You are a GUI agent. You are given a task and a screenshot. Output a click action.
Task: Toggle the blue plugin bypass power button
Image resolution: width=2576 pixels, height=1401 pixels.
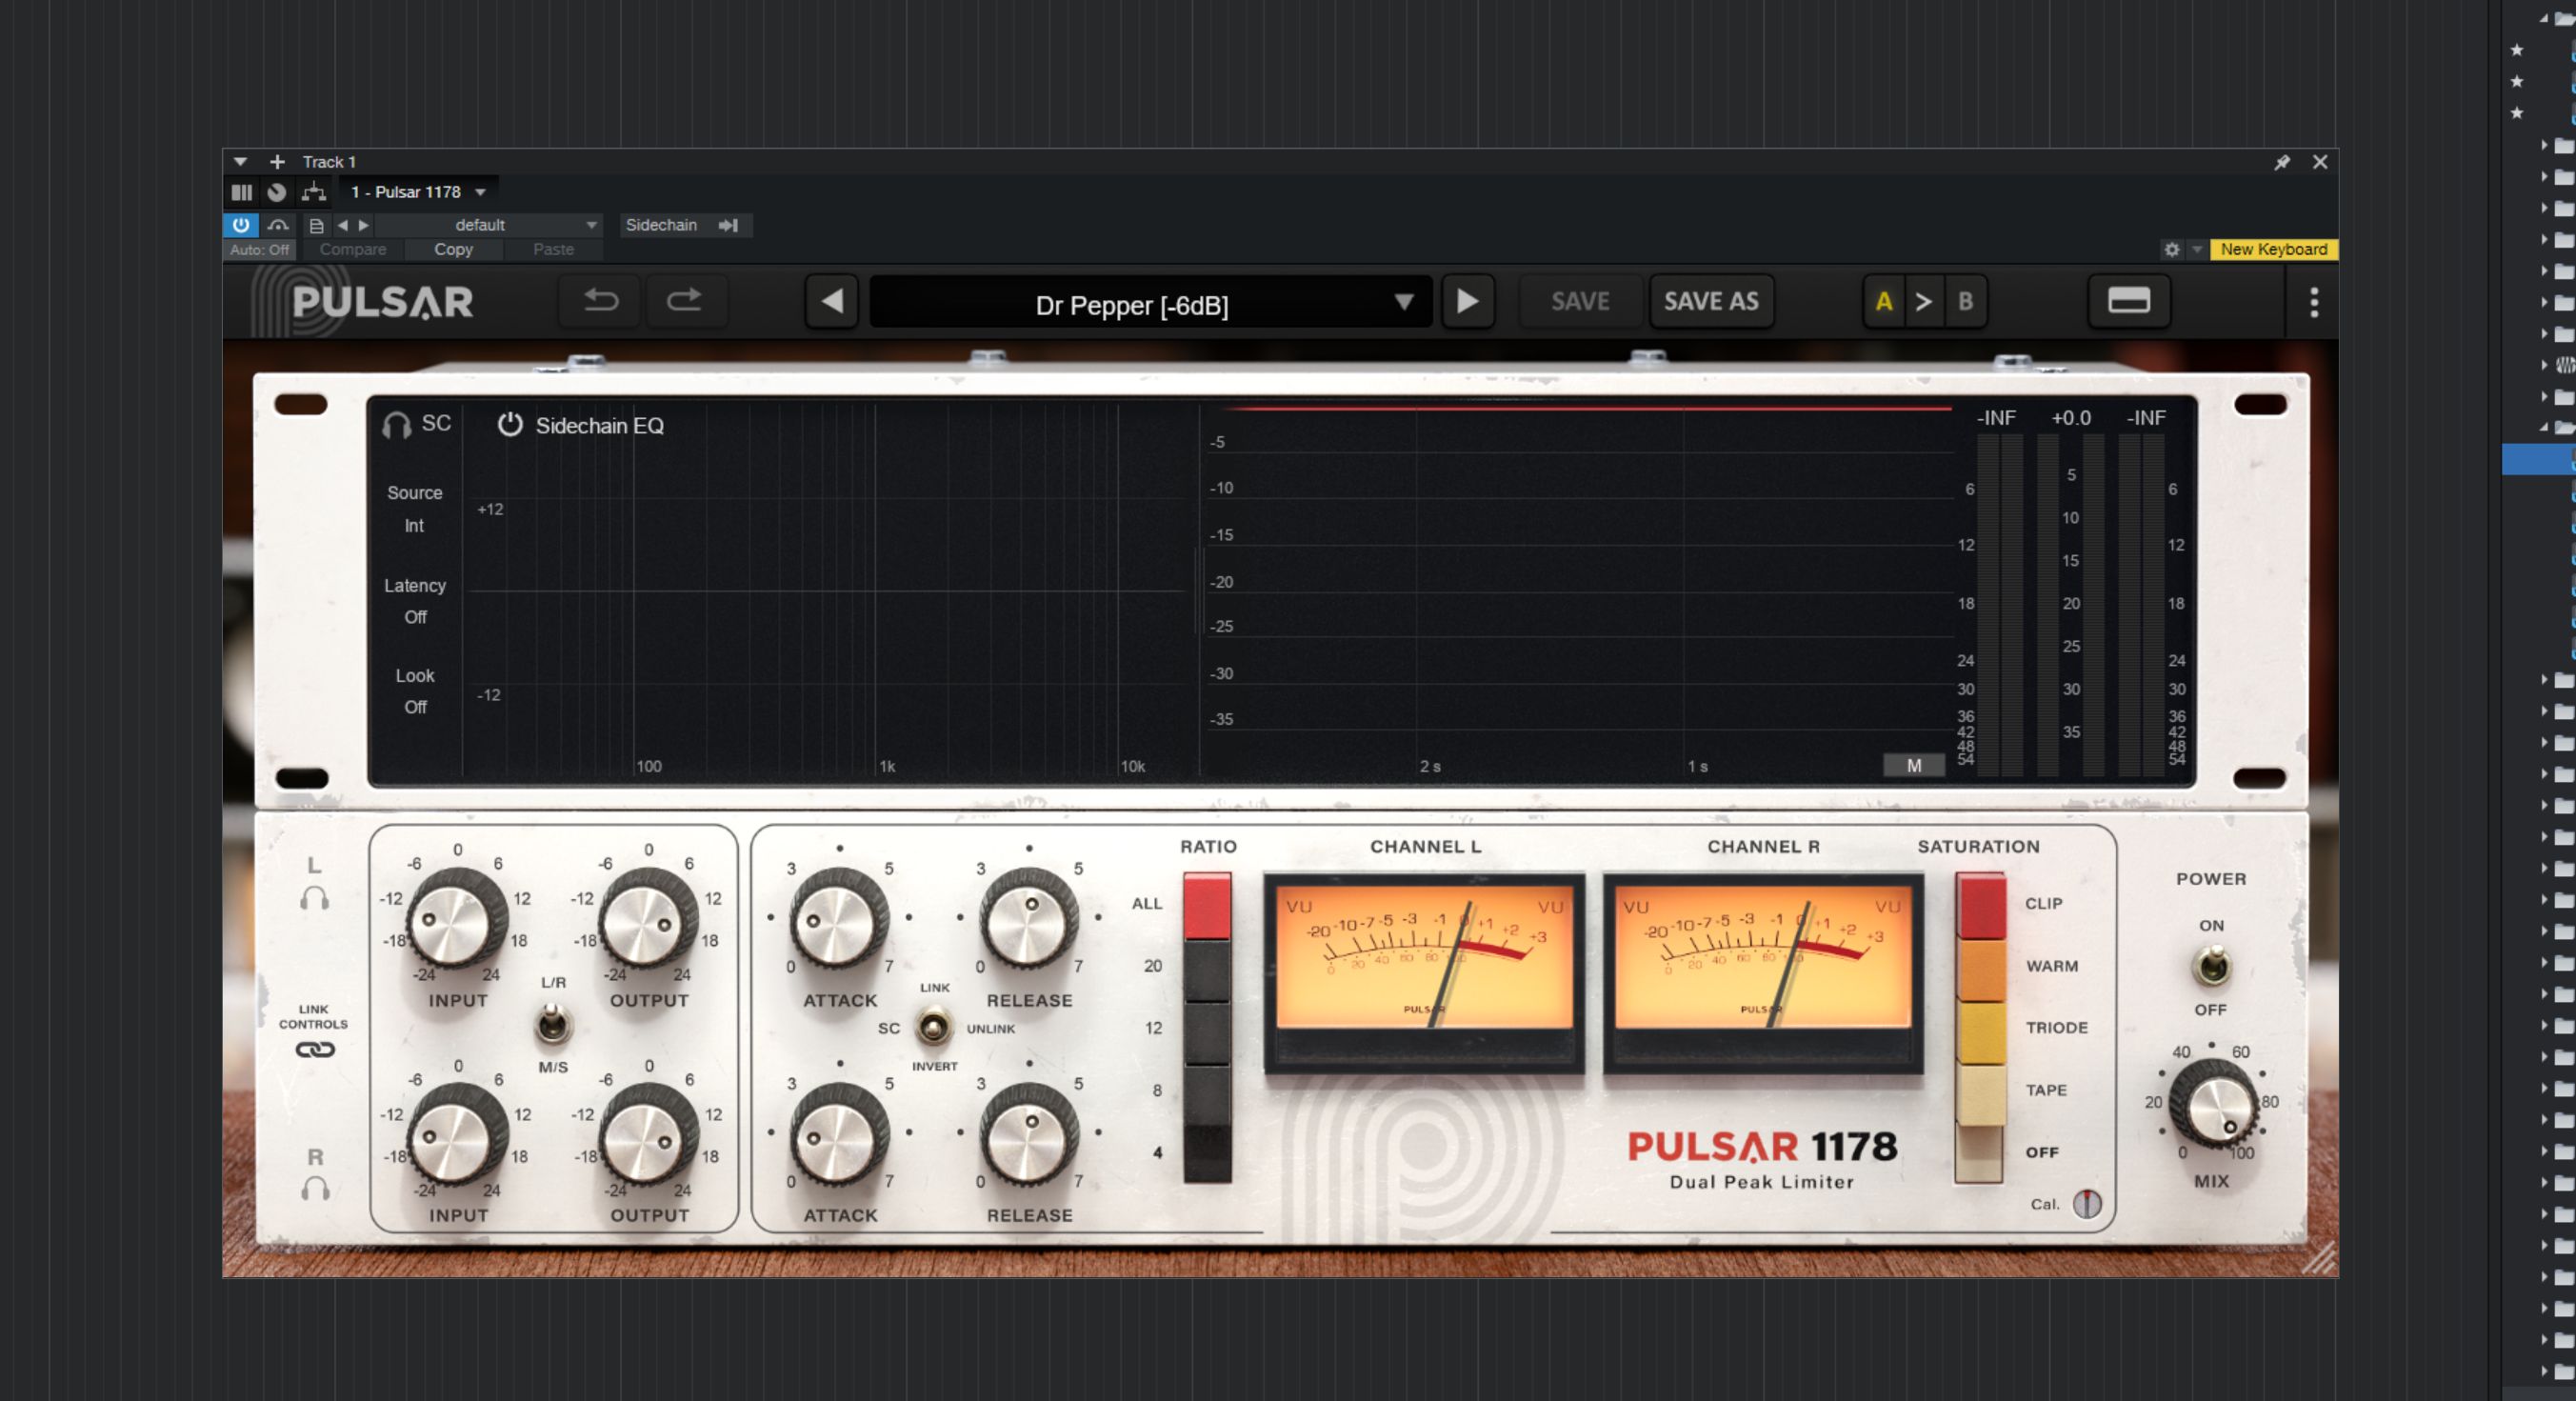[x=241, y=225]
